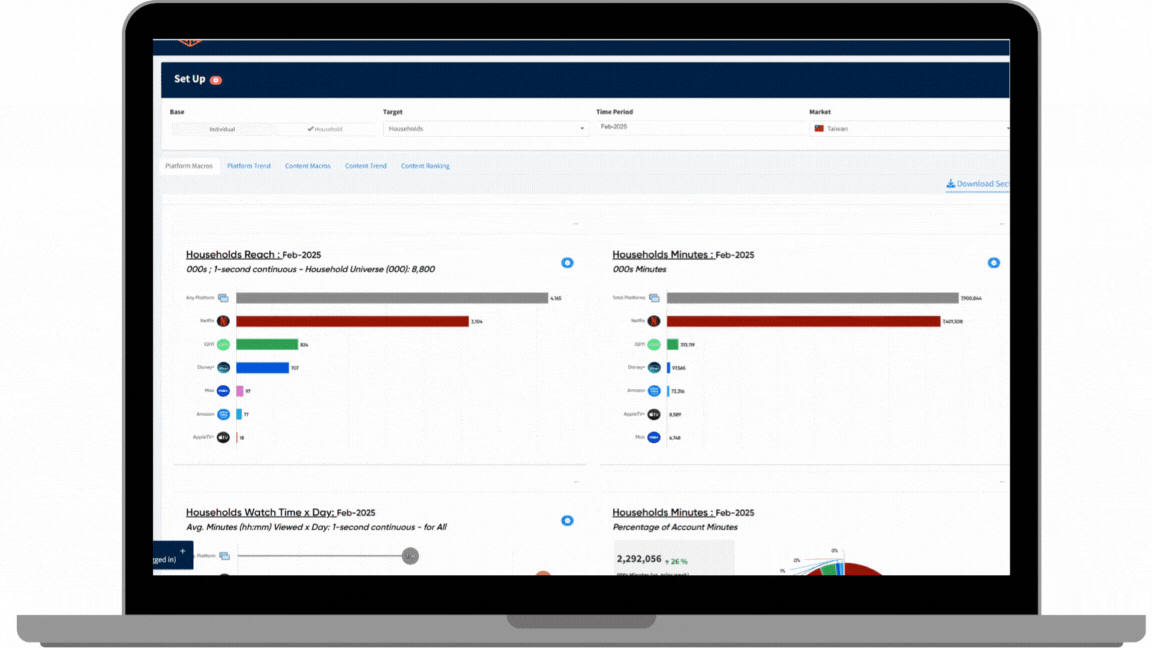The height and width of the screenshot is (648, 1152).
Task: Click the Netflix logo in Households Reach chart
Action: tap(223, 321)
